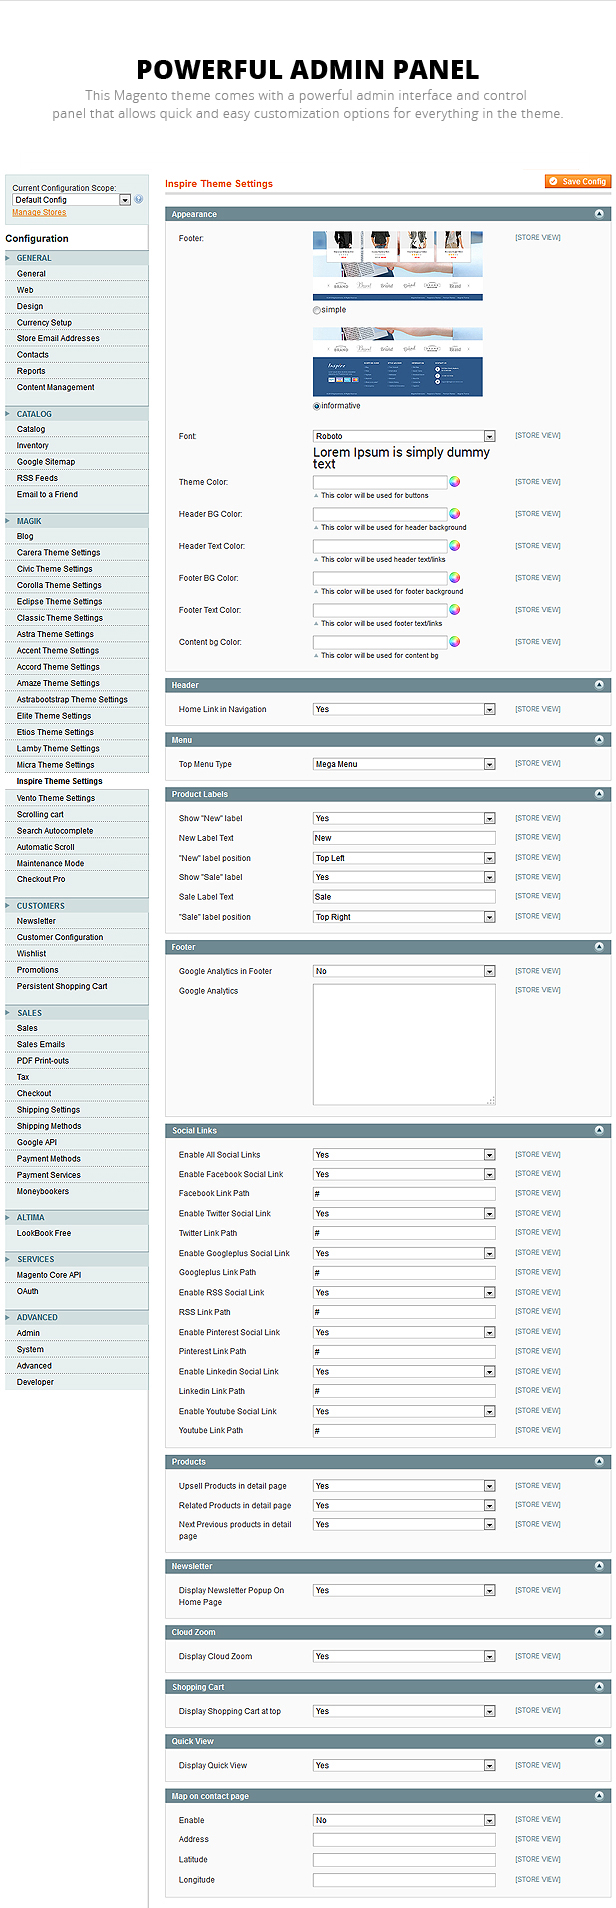
Task: Click the Youtube Link Path field
Action: point(404,1431)
